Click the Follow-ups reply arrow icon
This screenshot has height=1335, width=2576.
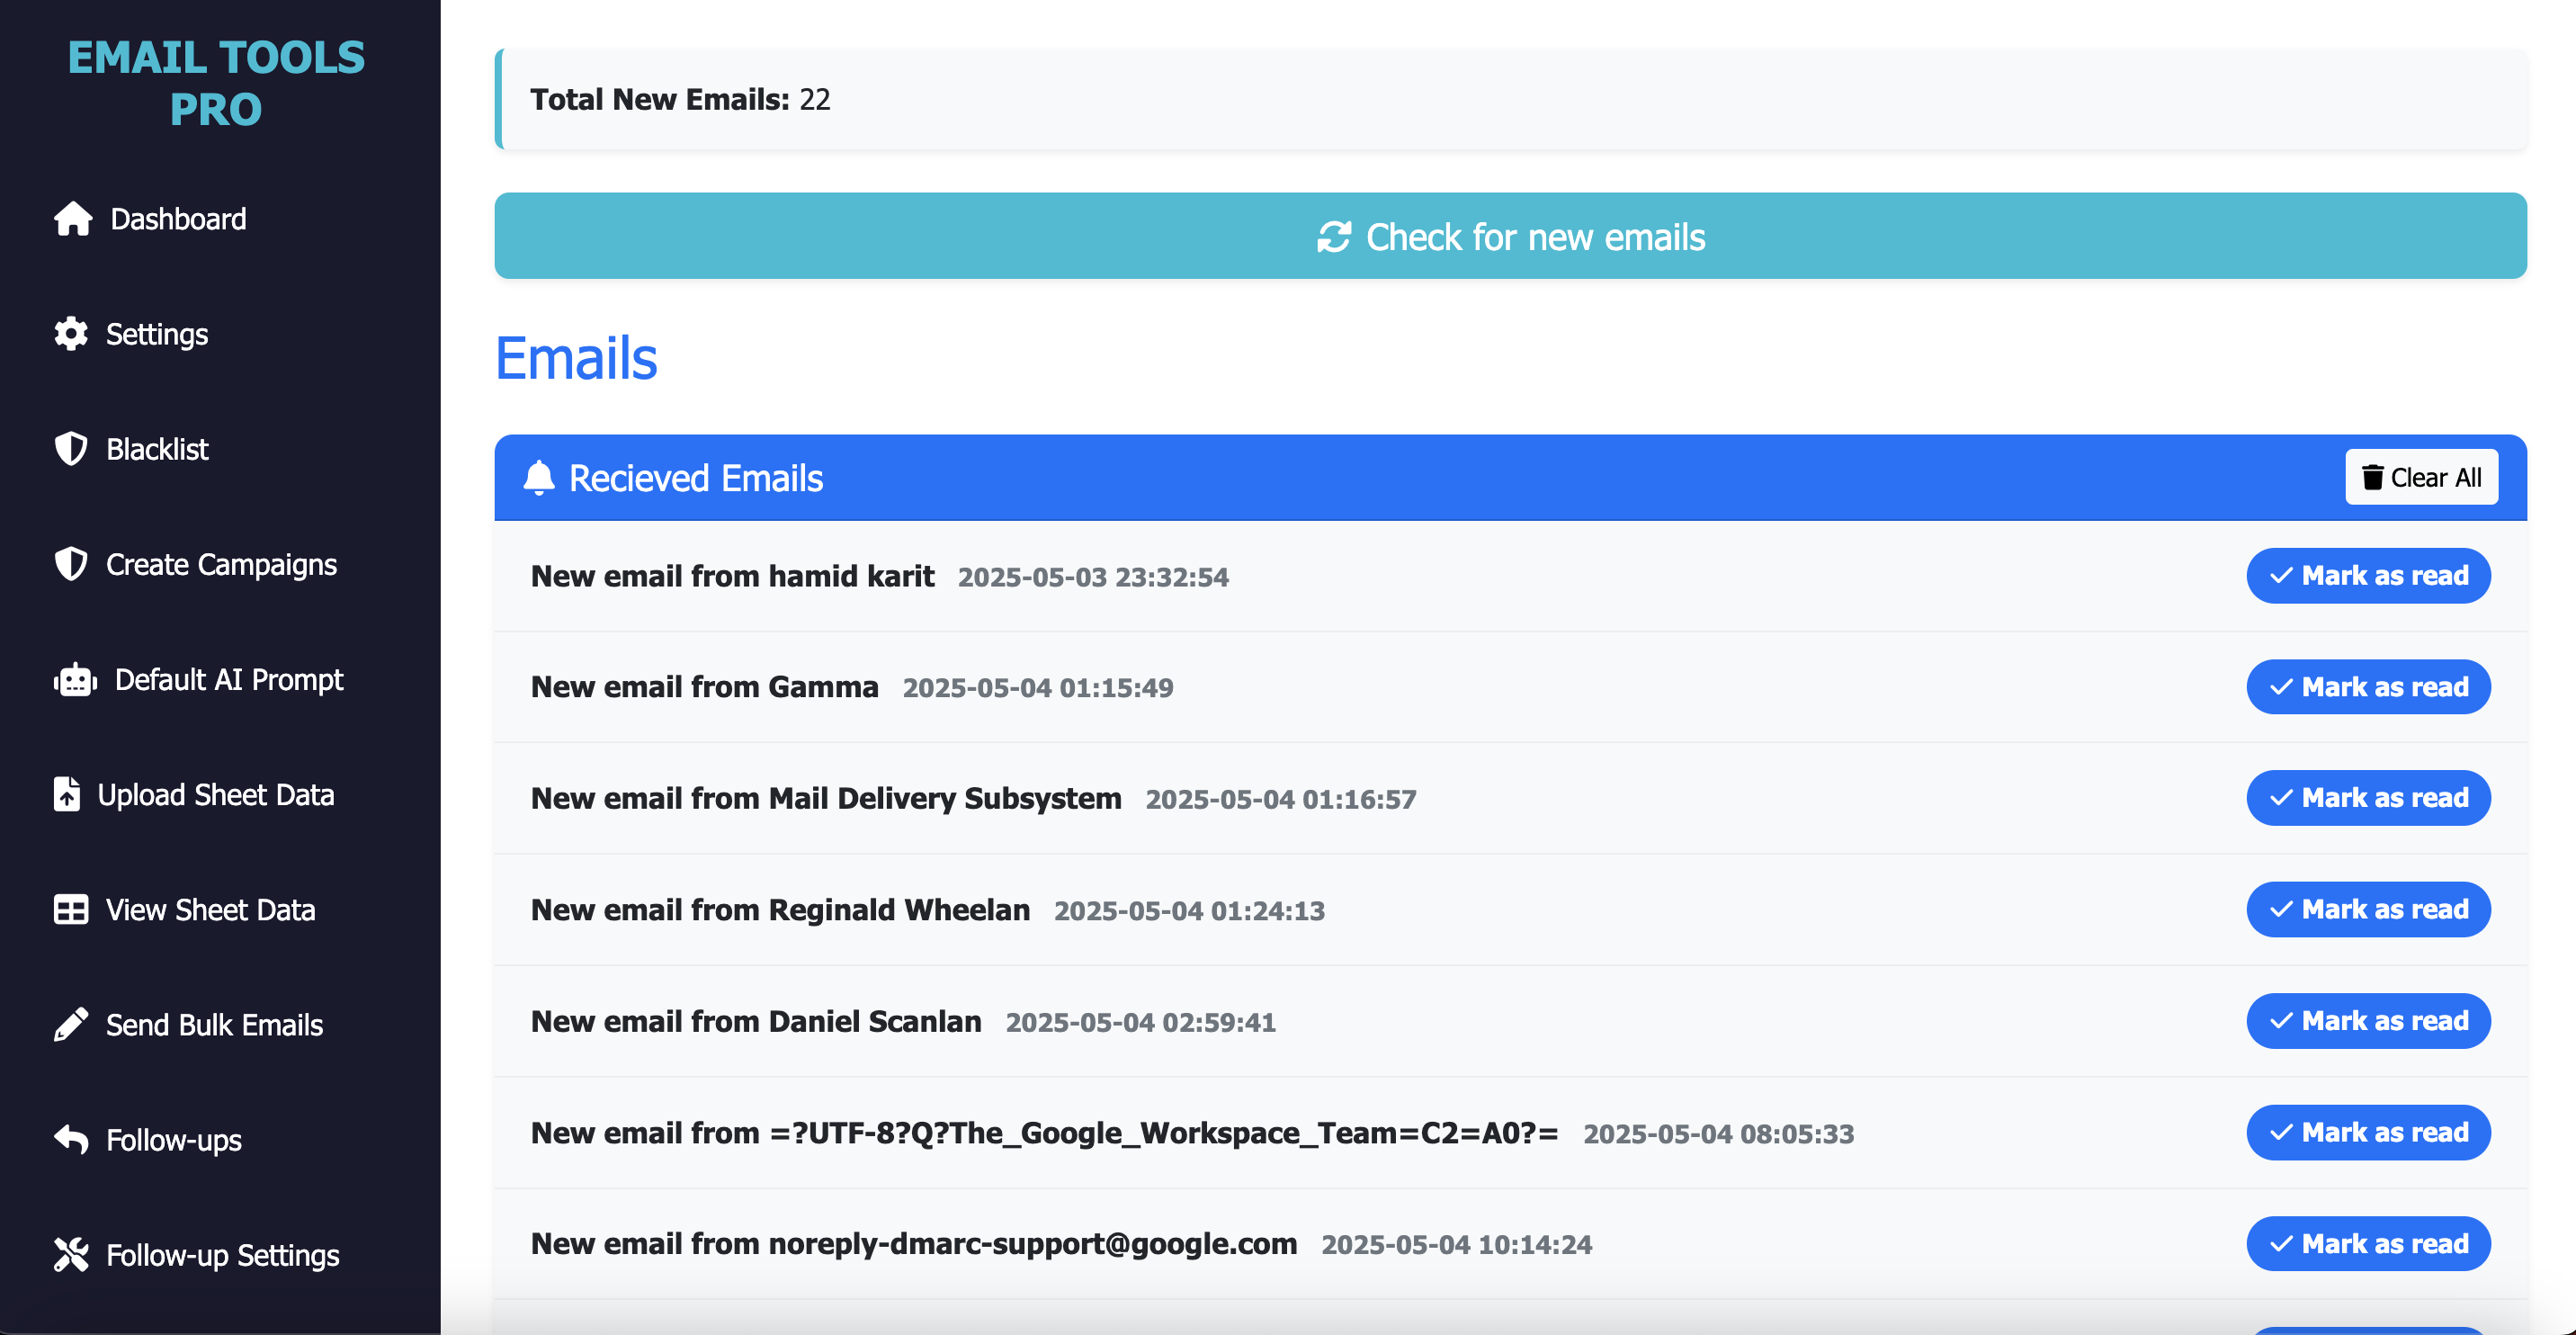coord(69,1139)
